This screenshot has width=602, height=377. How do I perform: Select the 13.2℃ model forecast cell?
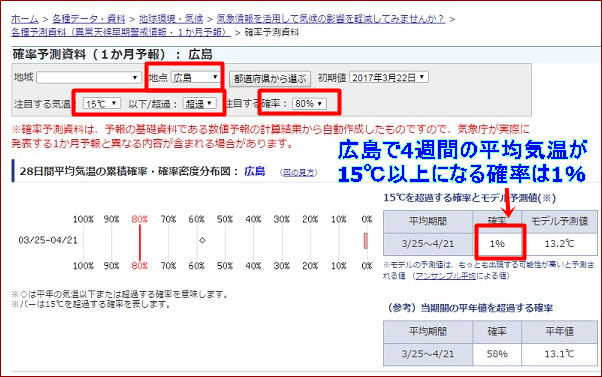point(559,244)
